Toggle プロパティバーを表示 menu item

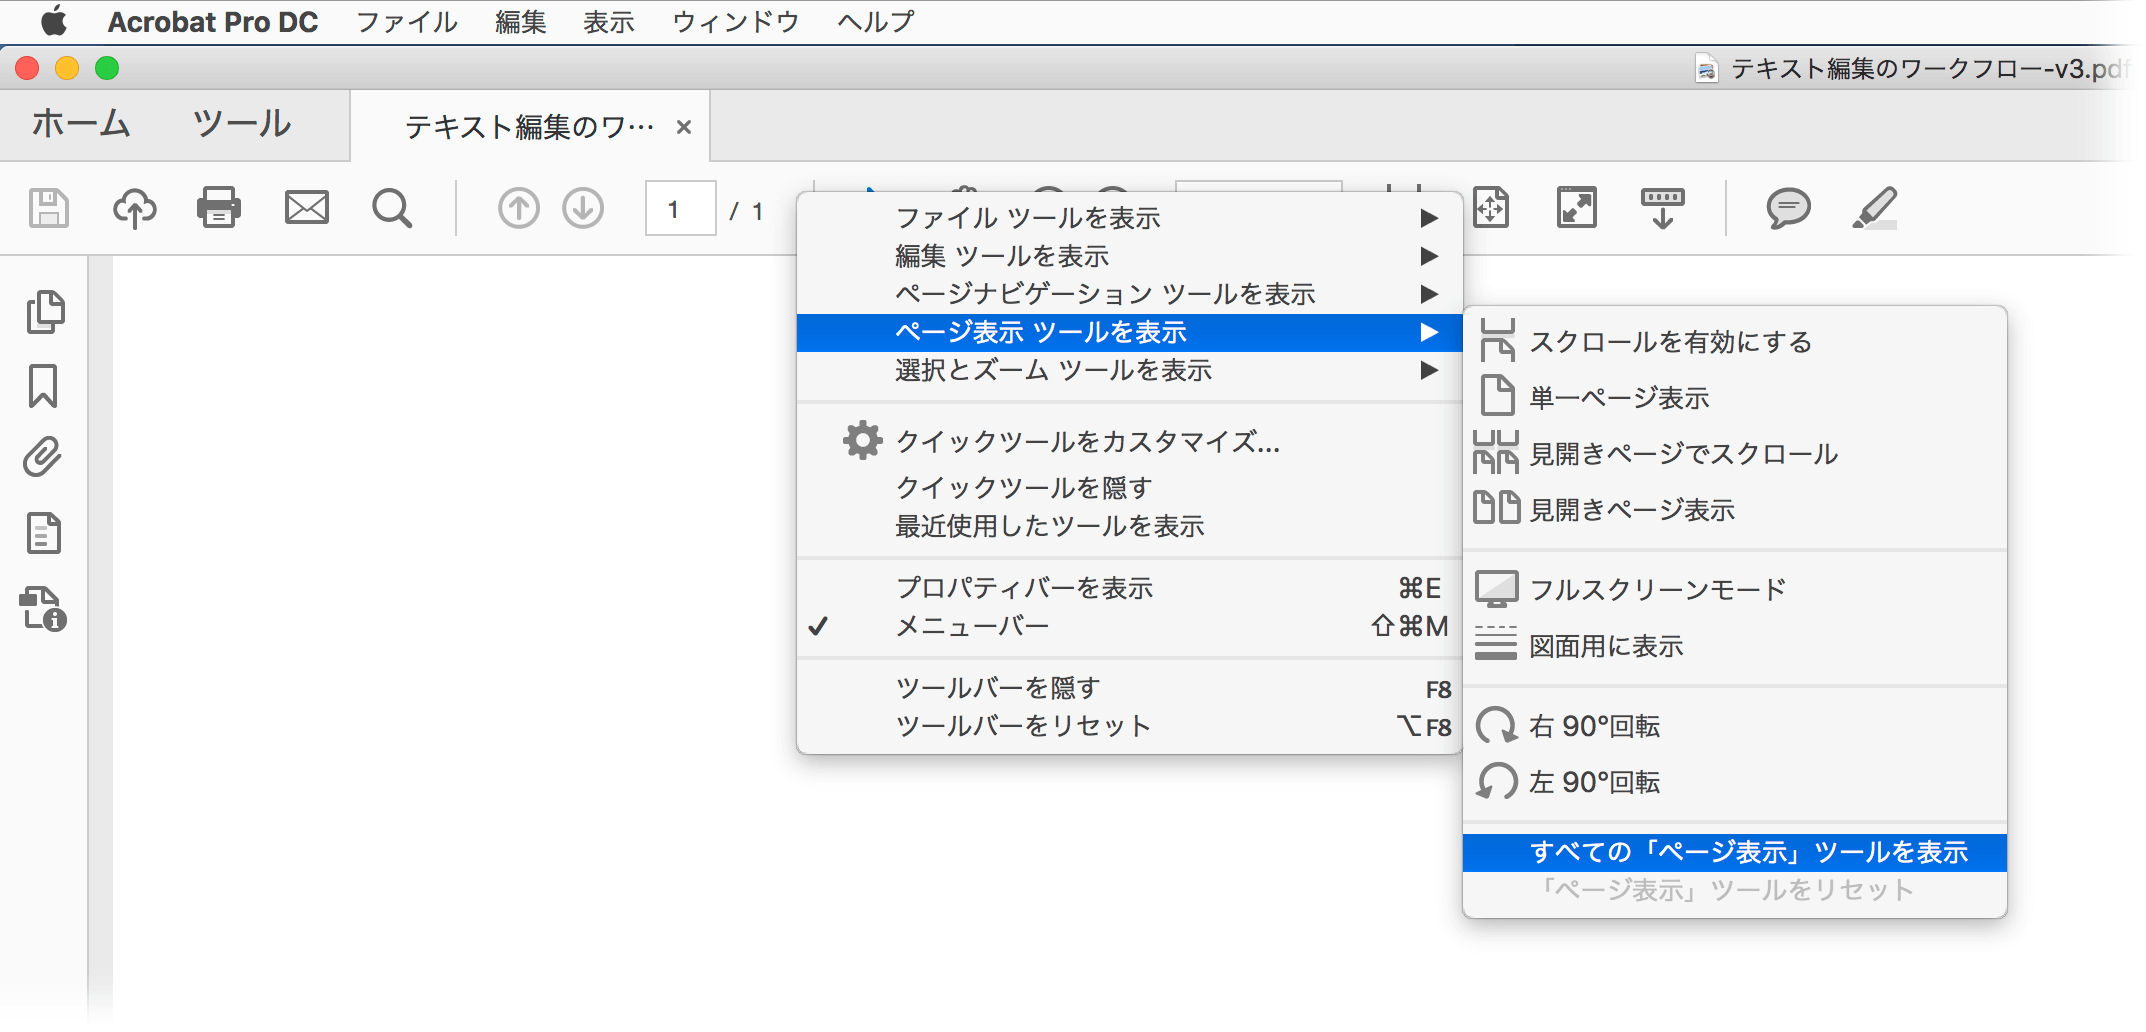[1130, 588]
